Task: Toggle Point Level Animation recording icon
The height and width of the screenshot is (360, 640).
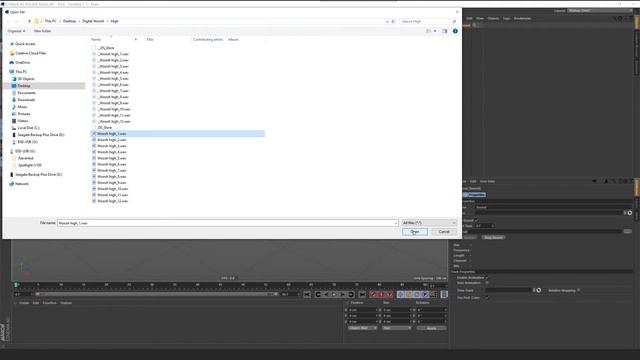Action: tap(433, 294)
